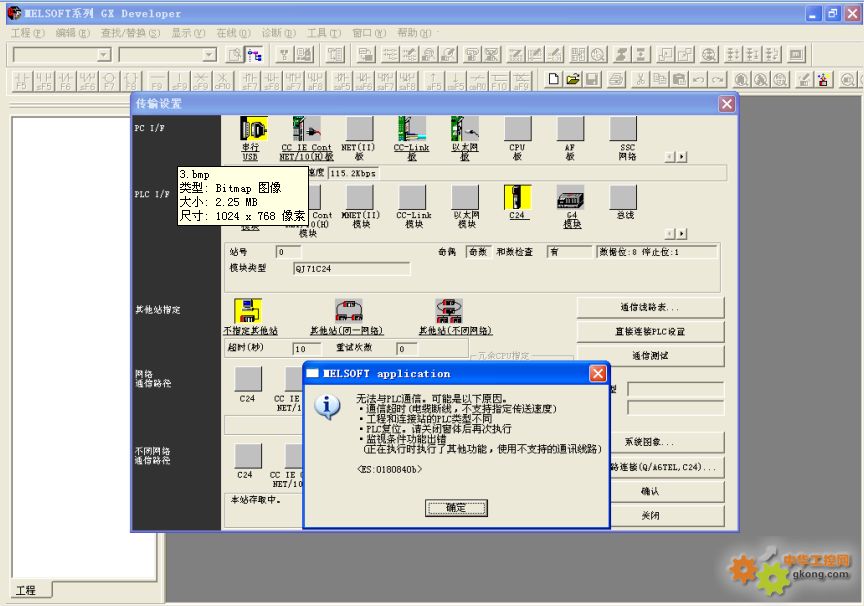864x606 pixels.
Task: Select the MNET(II) module icon in PLC I/F
Action: point(360,197)
